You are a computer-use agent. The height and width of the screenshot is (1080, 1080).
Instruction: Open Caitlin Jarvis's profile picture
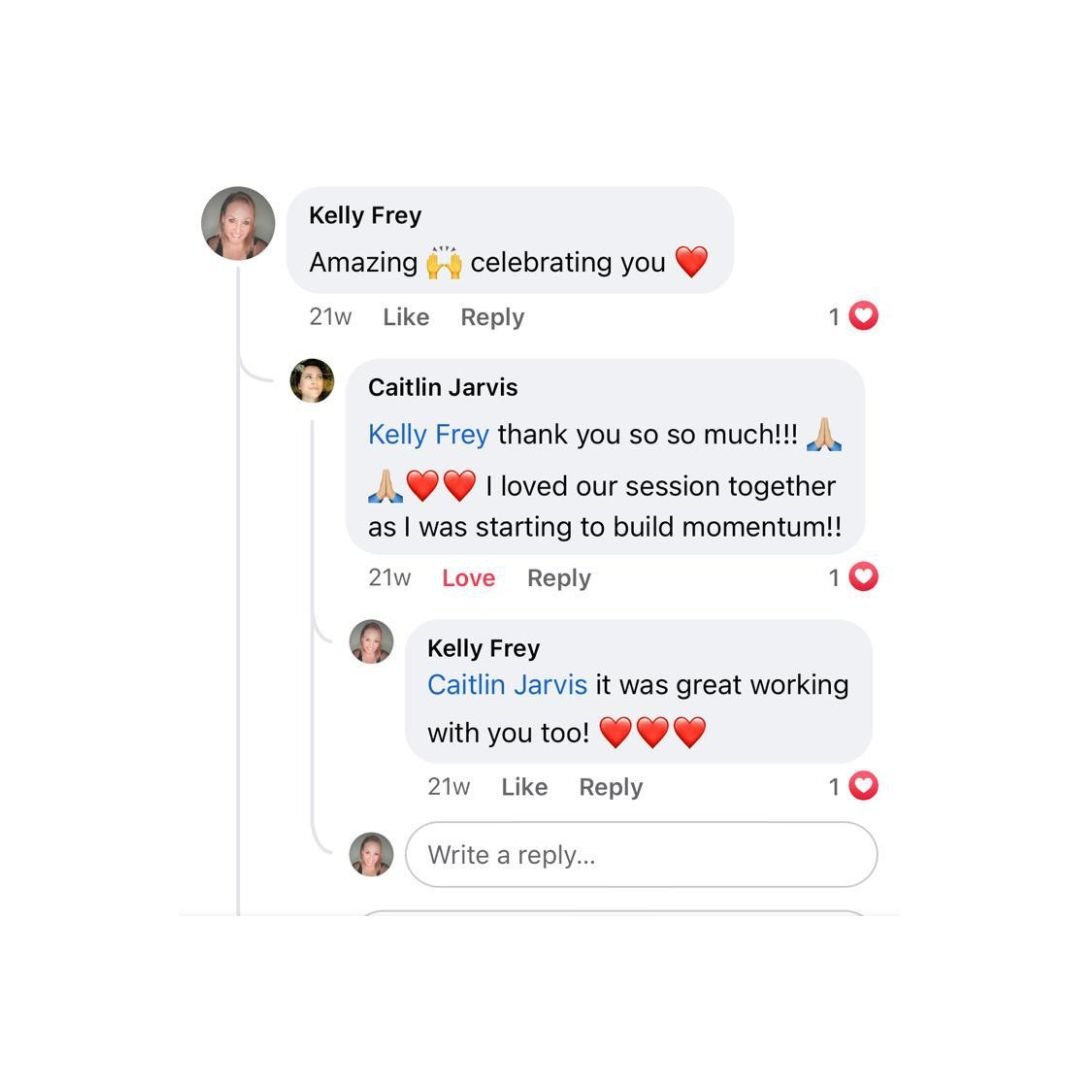click(x=312, y=380)
